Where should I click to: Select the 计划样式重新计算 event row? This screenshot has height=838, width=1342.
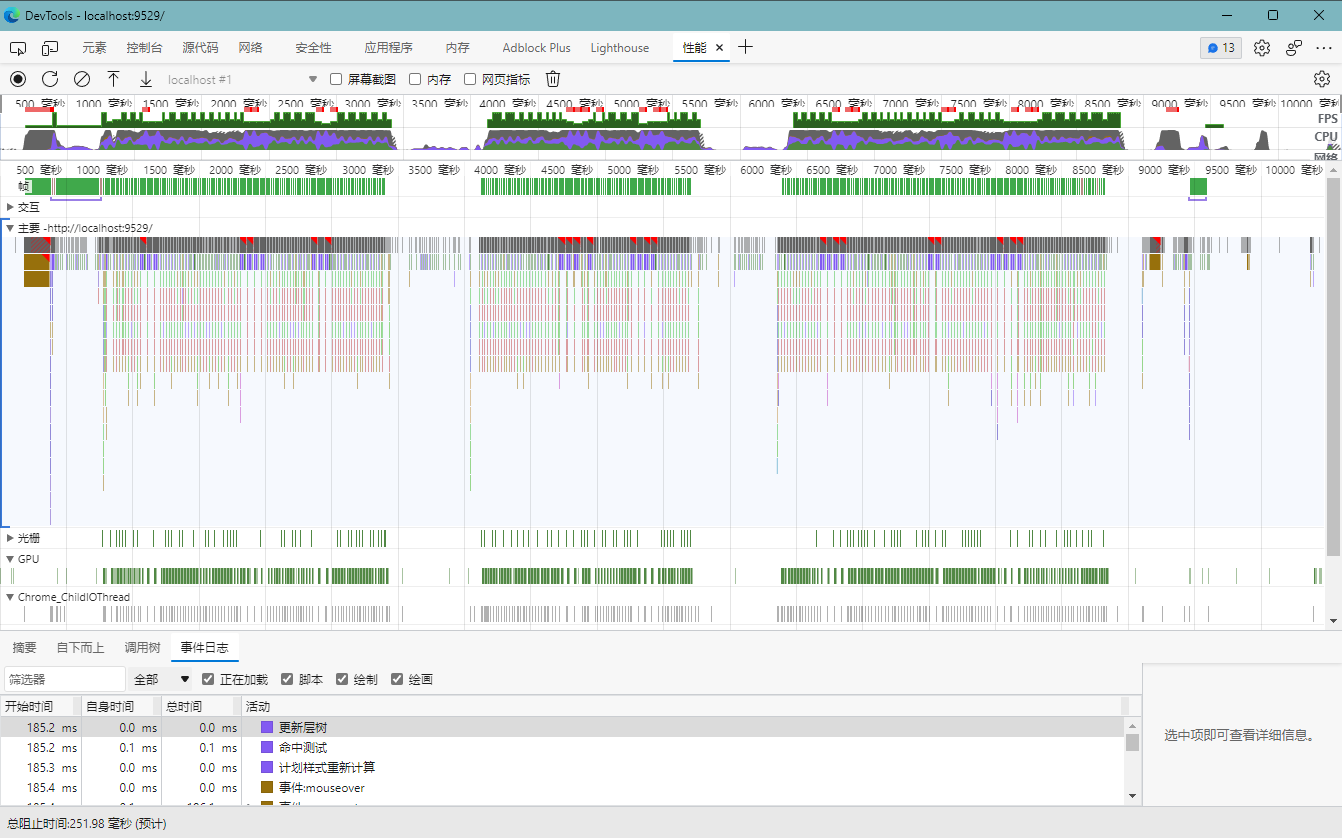tap(562, 767)
